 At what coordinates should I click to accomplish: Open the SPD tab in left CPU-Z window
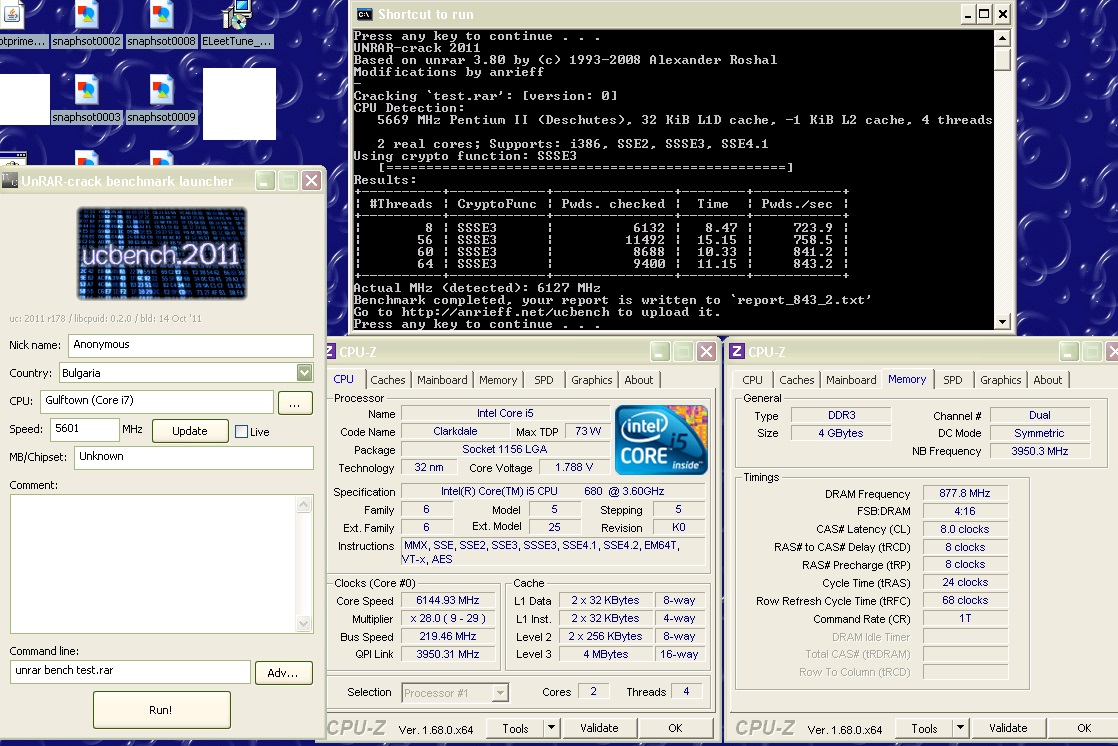tap(544, 380)
